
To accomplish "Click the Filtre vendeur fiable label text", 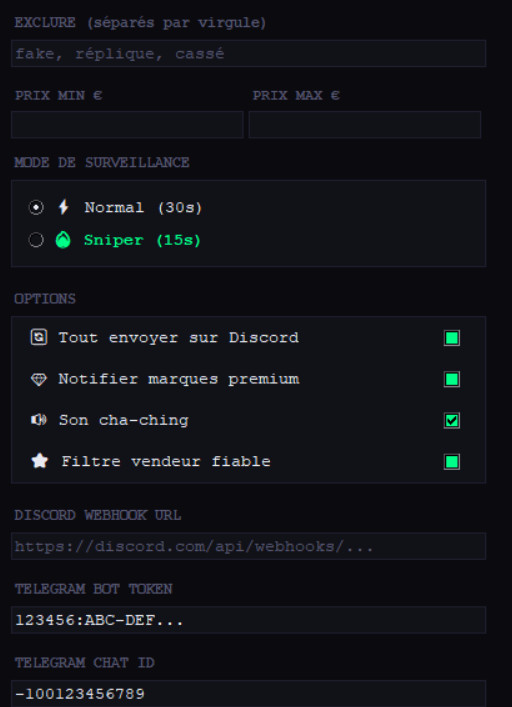I will click(x=166, y=461).
